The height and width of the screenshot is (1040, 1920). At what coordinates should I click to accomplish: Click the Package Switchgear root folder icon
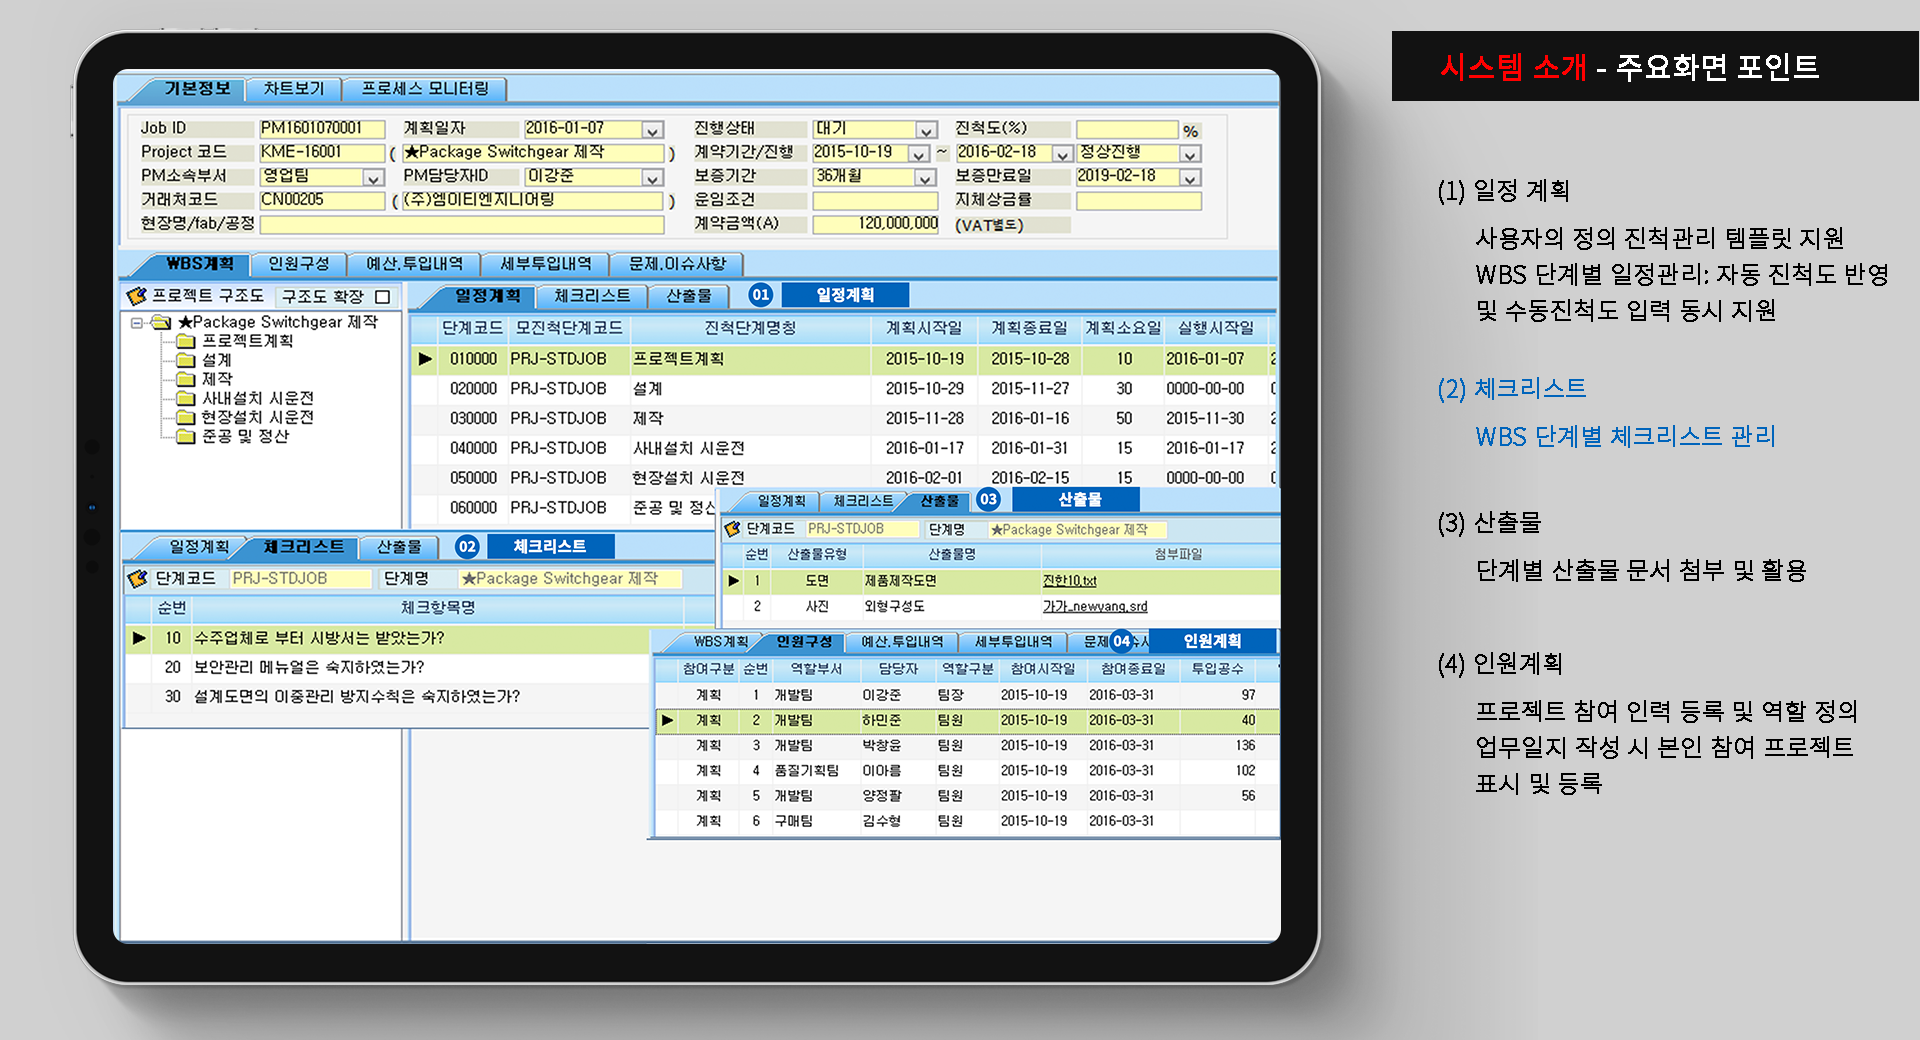click(x=161, y=323)
